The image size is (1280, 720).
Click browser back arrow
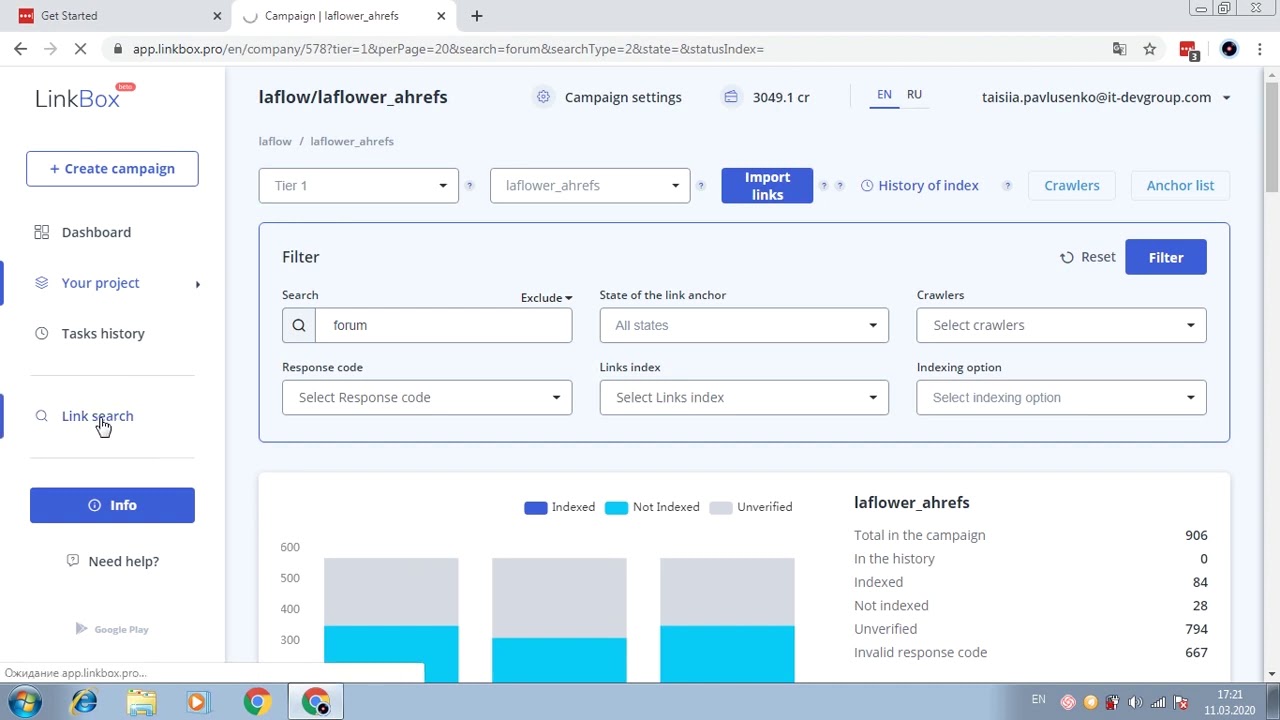tap(21, 49)
